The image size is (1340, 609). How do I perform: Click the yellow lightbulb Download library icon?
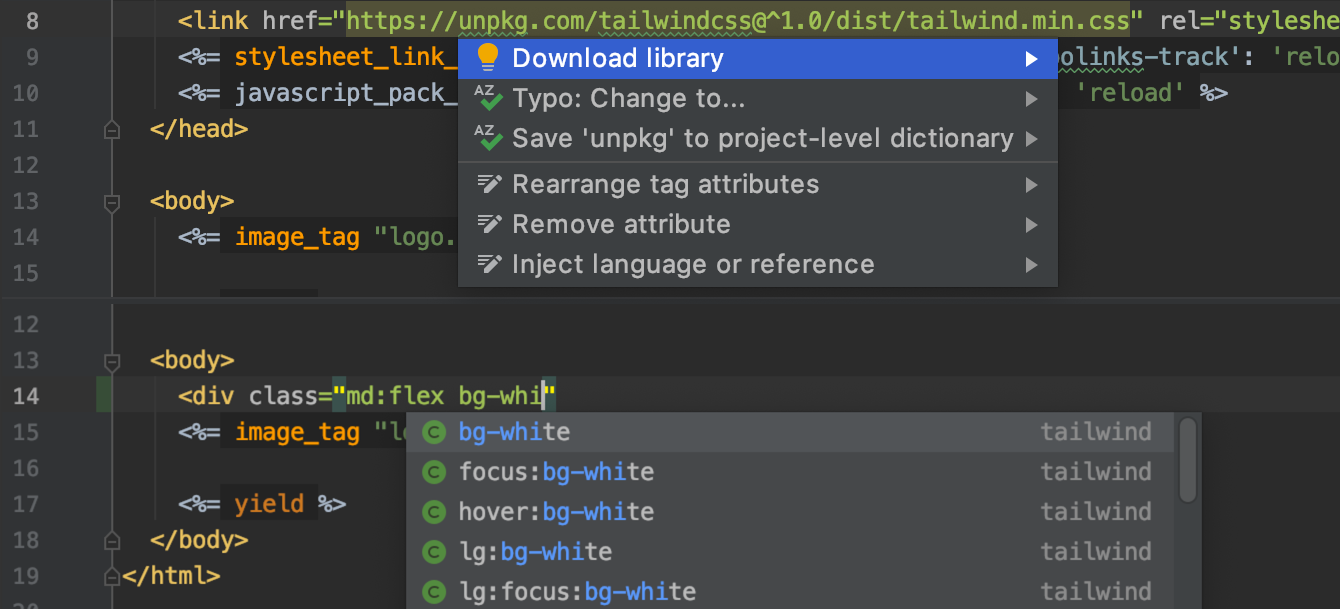click(x=488, y=58)
